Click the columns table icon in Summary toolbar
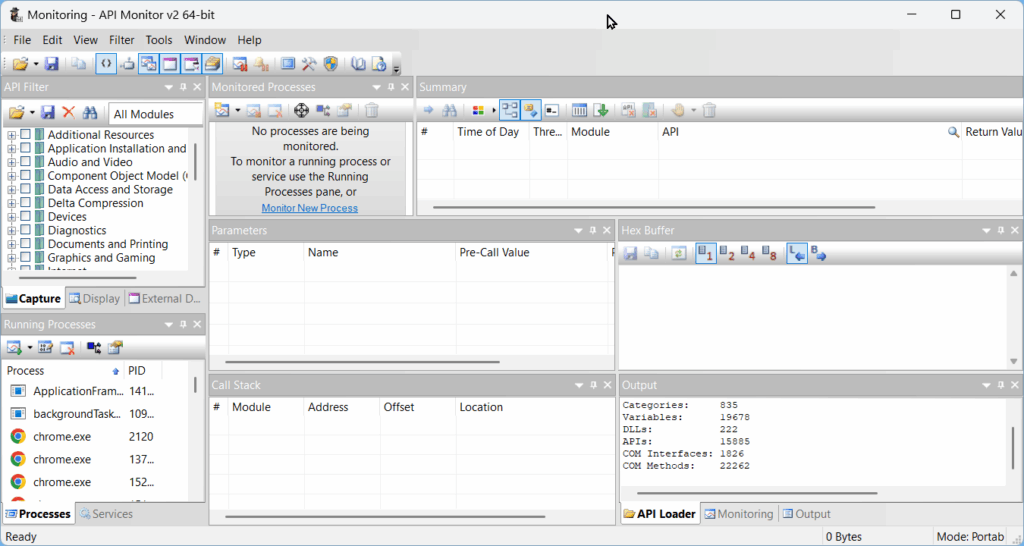 [x=579, y=110]
